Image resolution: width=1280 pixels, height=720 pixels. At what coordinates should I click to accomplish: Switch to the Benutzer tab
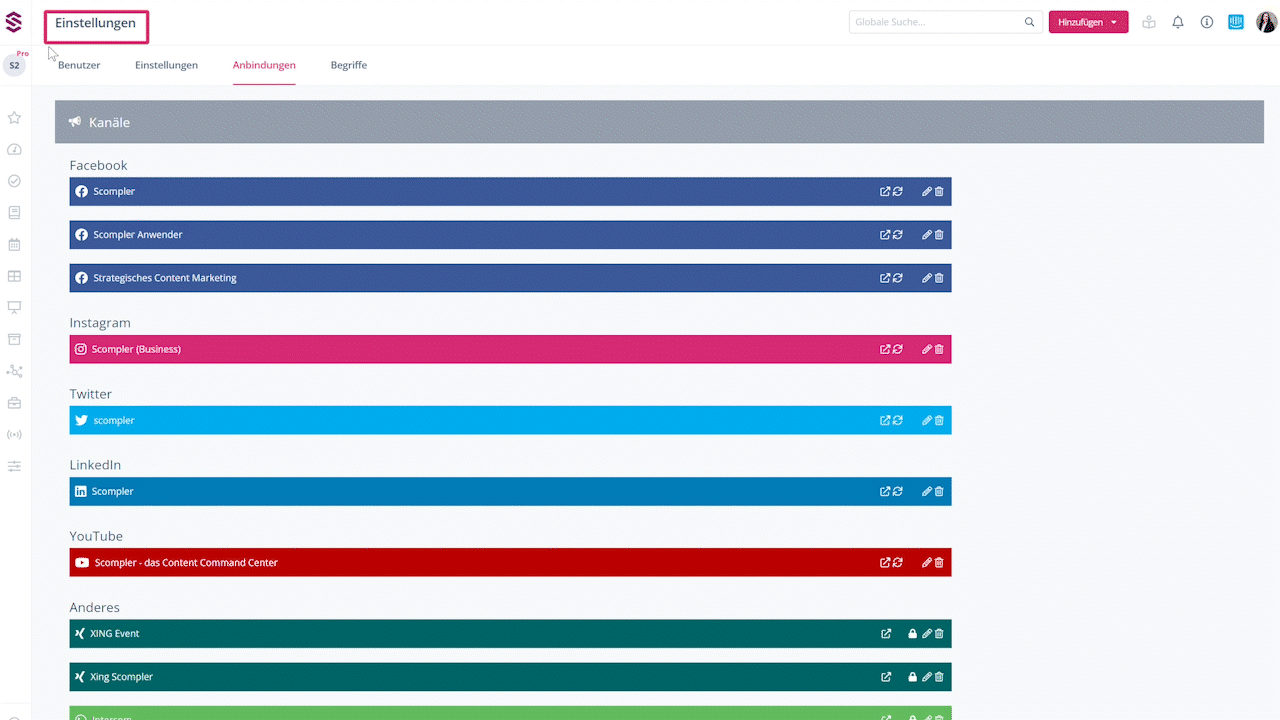(79, 65)
